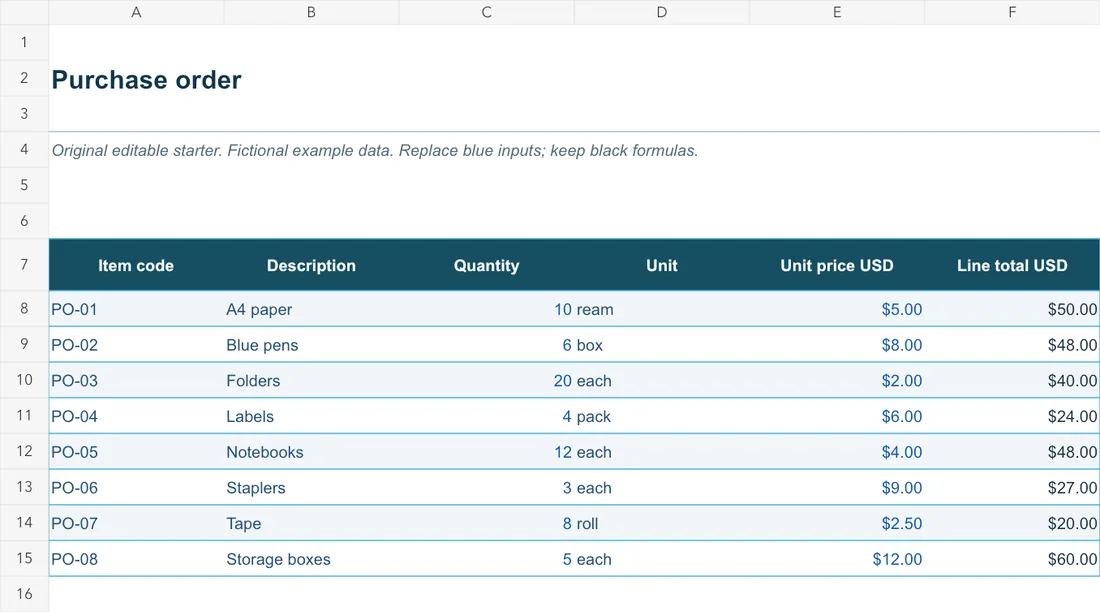Select the PO-06 item code cell
This screenshot has height=612, width=1100.
[x=136, y=487]
